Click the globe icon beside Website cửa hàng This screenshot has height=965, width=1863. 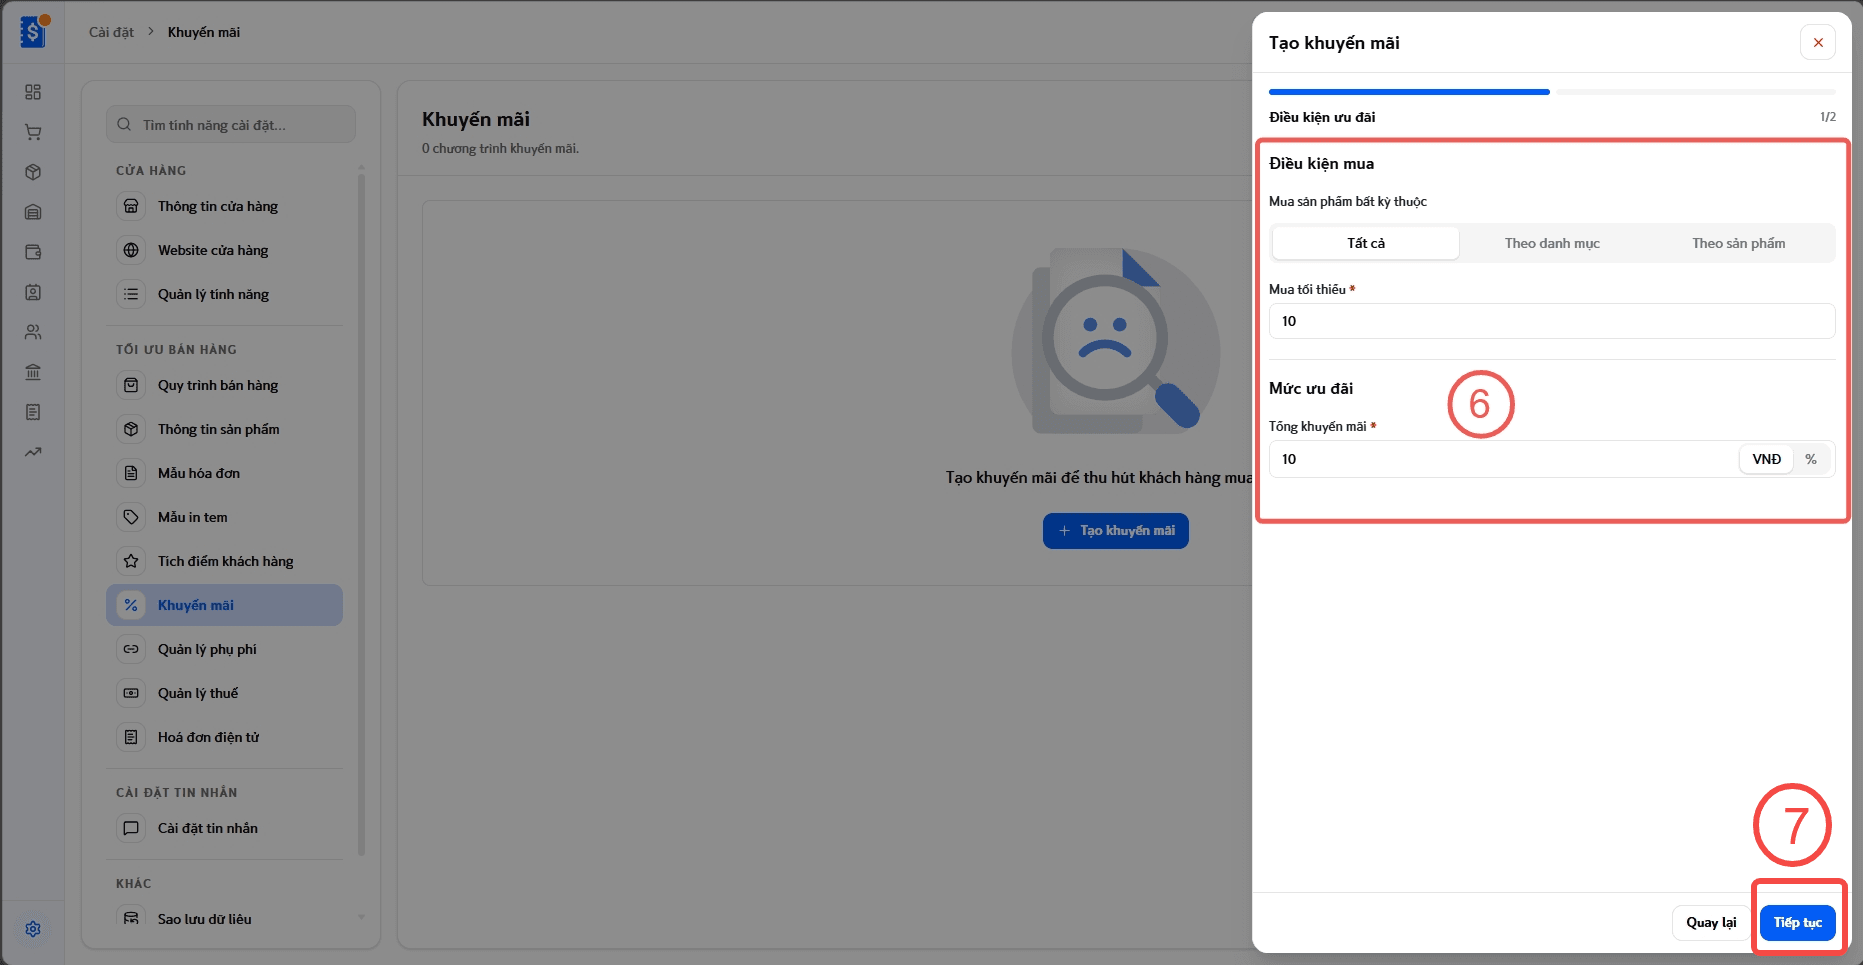(131, 250)
